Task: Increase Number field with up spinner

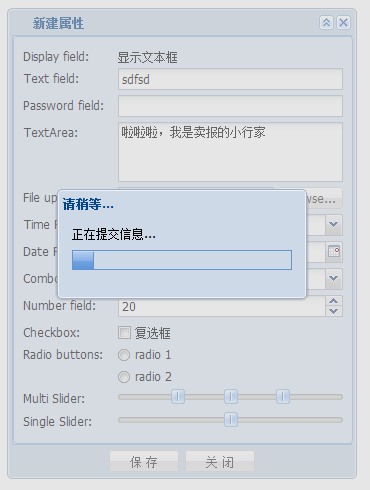Action: (x=334, y=301)
